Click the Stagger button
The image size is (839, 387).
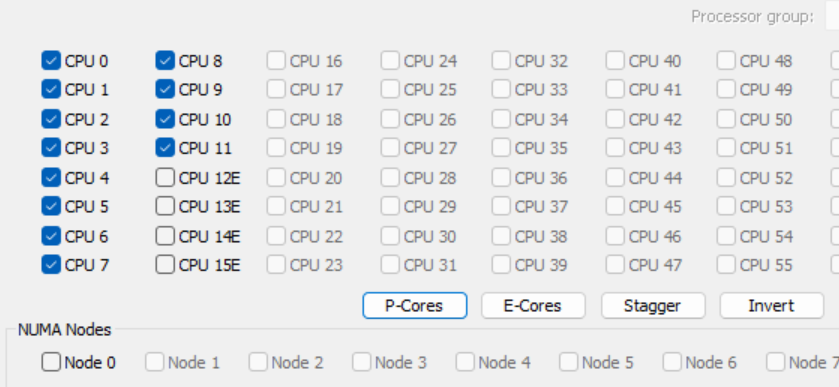coord(653,306)
